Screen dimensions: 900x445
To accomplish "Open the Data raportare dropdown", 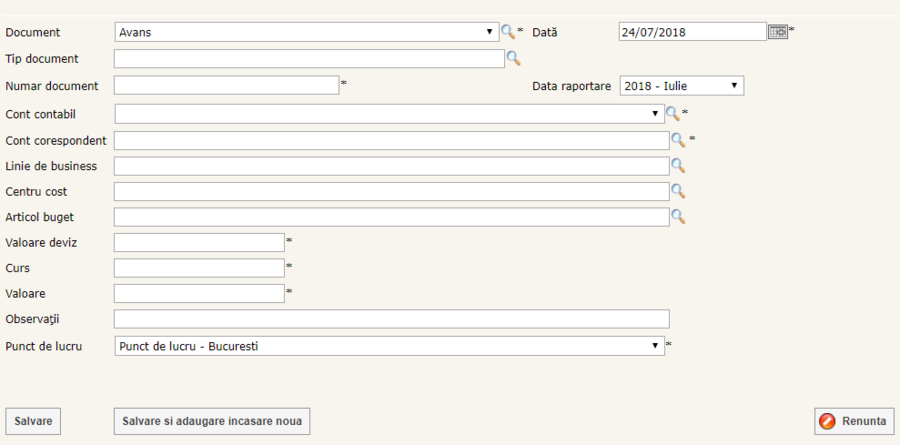I will (x=681, y=86).
